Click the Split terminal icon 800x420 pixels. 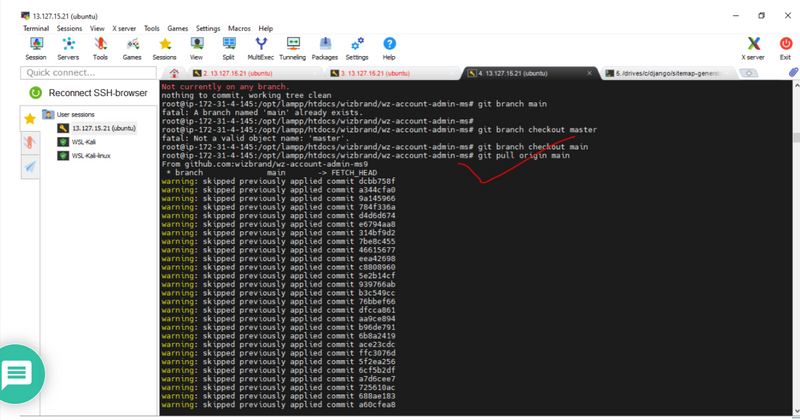coord(228,48)
